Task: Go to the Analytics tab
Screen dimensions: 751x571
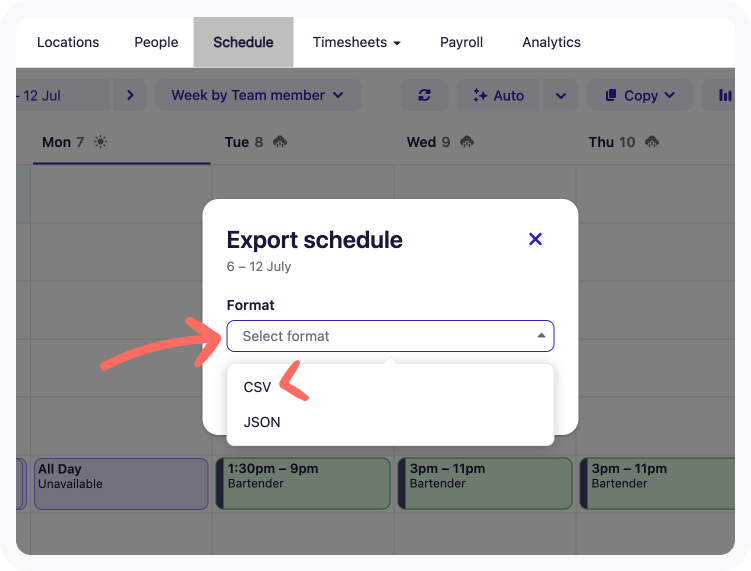Action: pos(551,42)
